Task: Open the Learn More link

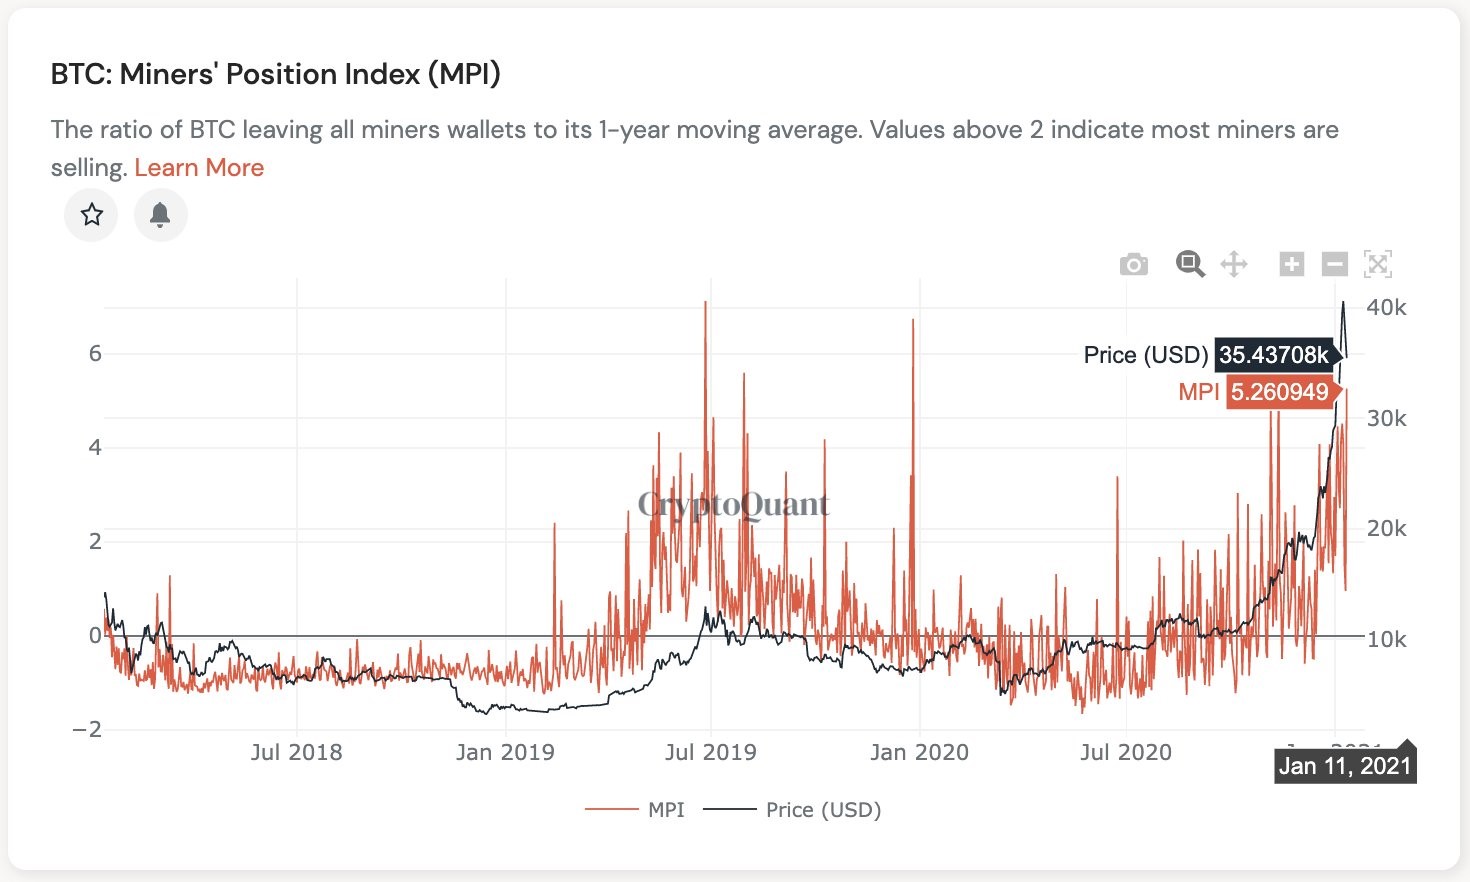Action: [199, 167]
